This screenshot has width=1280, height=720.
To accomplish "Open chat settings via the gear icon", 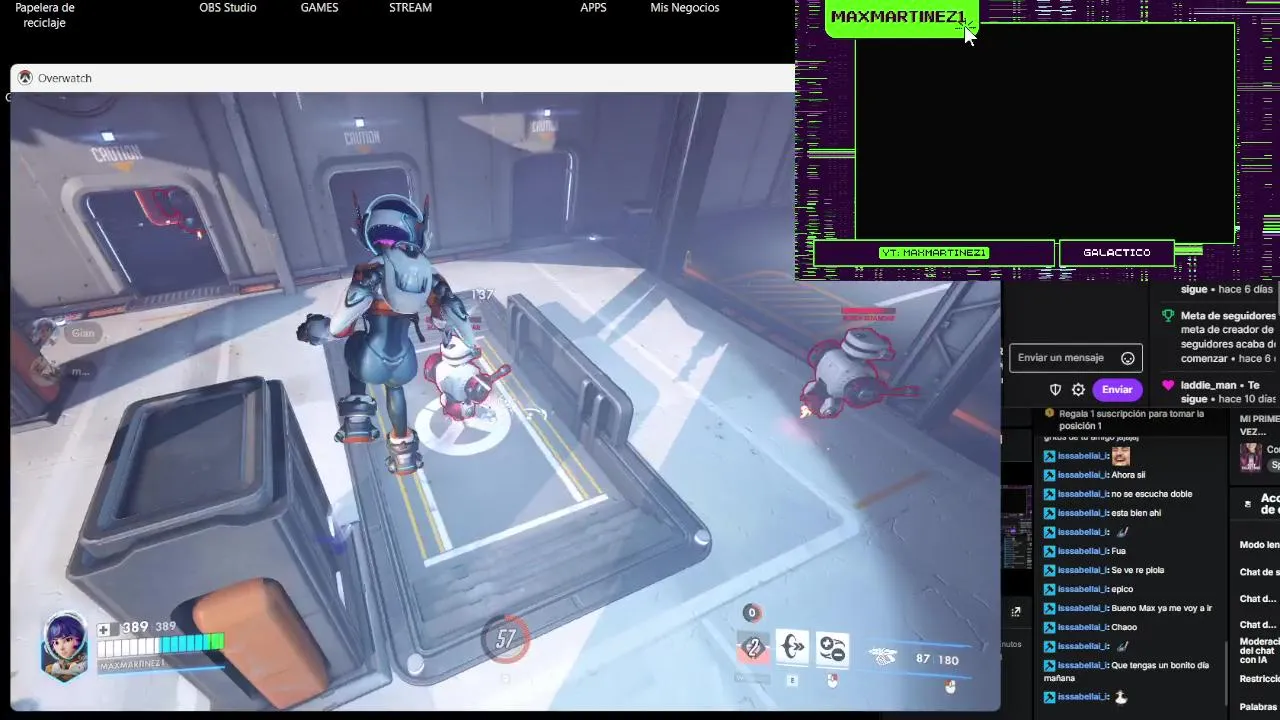I will point(1078,390).
